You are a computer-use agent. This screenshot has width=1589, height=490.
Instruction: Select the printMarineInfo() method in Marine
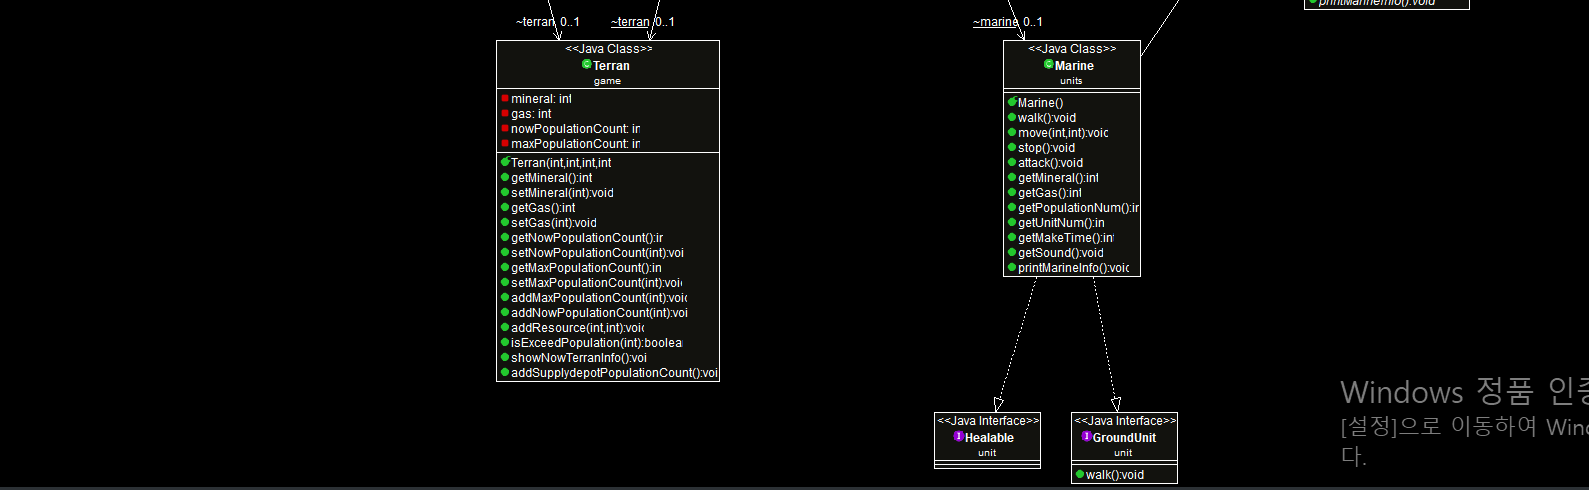coord(1074,268)
